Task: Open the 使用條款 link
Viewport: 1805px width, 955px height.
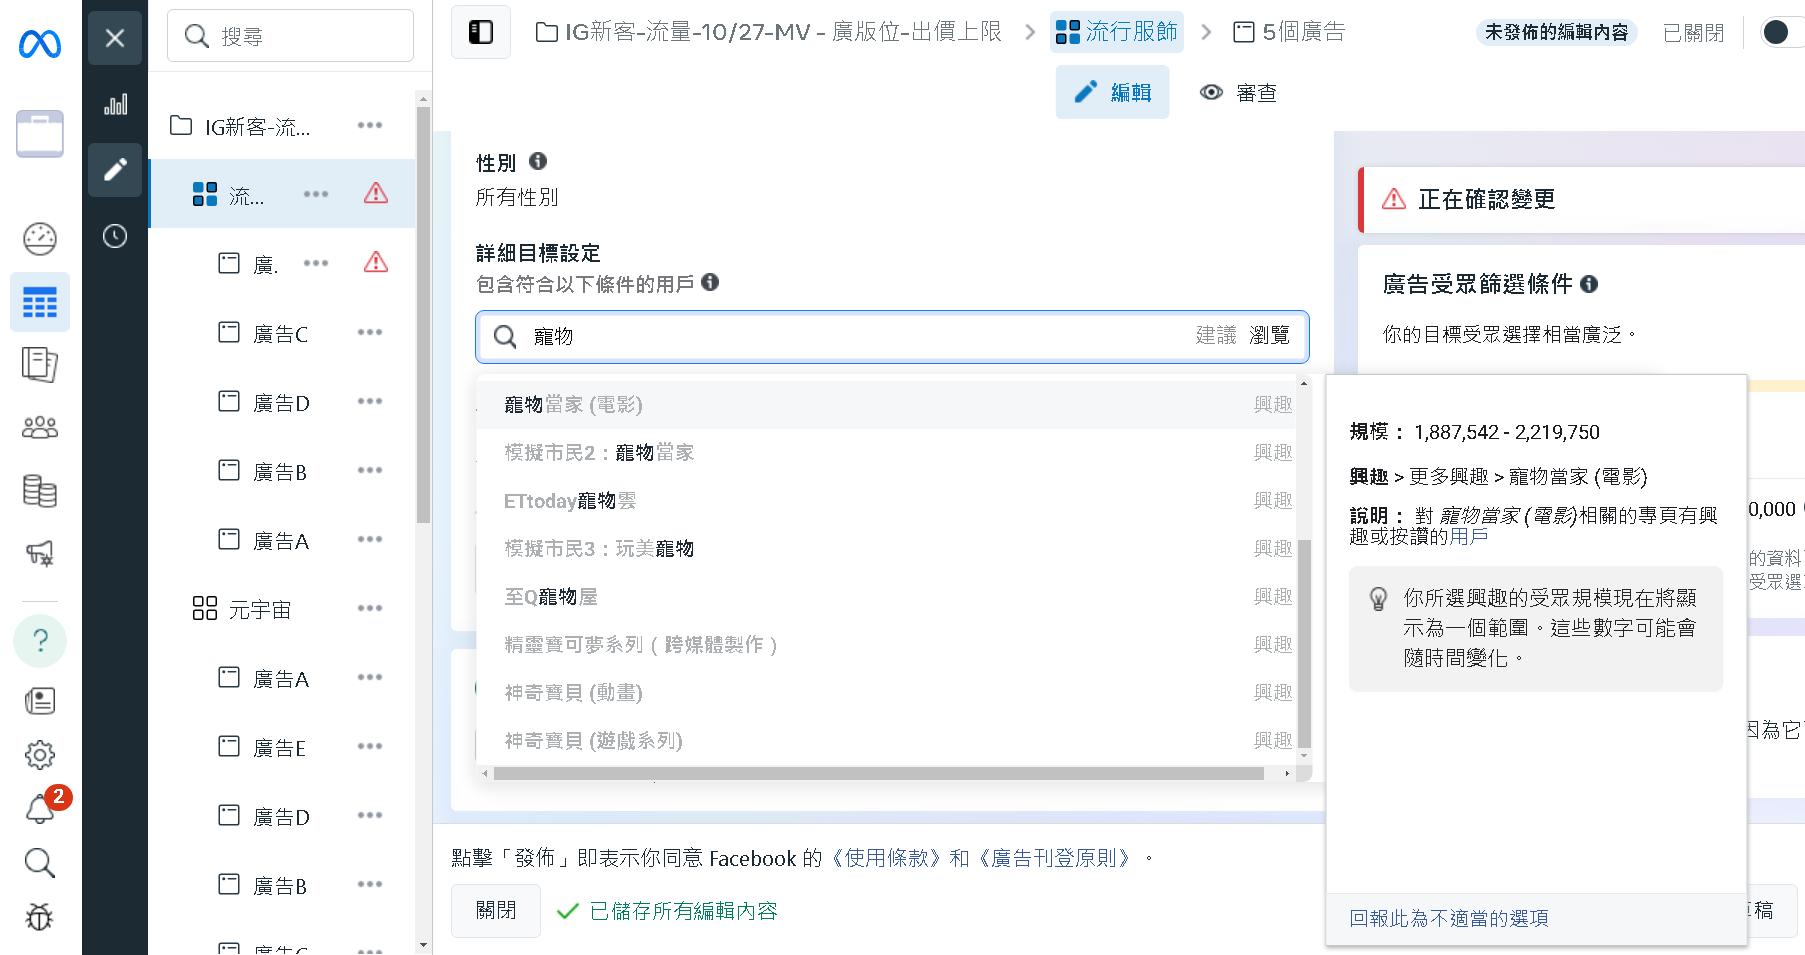Action: click(886, 858)
